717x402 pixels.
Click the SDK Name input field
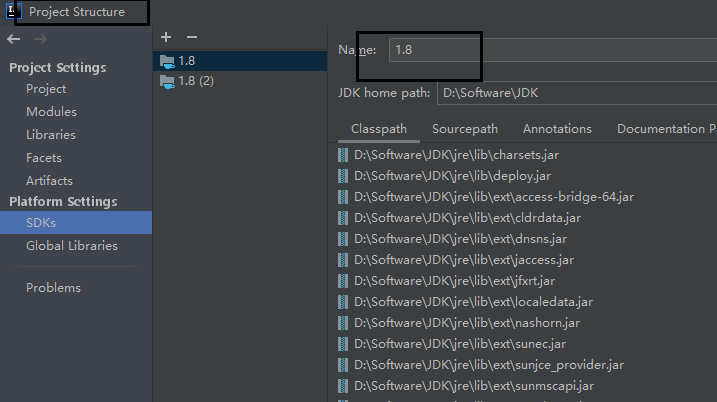[553, 50]
